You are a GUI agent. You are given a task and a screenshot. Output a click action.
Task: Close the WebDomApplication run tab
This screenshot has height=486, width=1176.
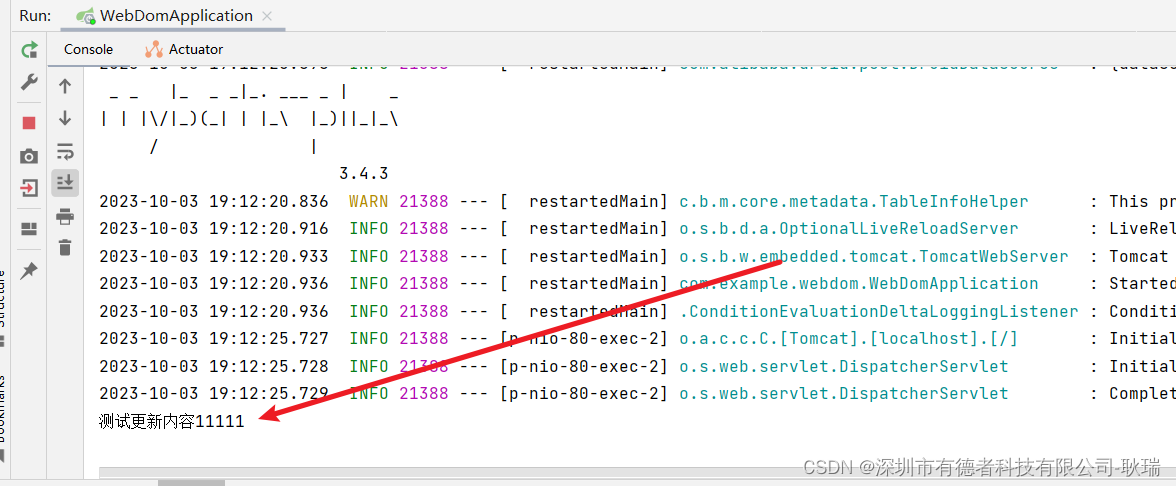click(268, 16)
